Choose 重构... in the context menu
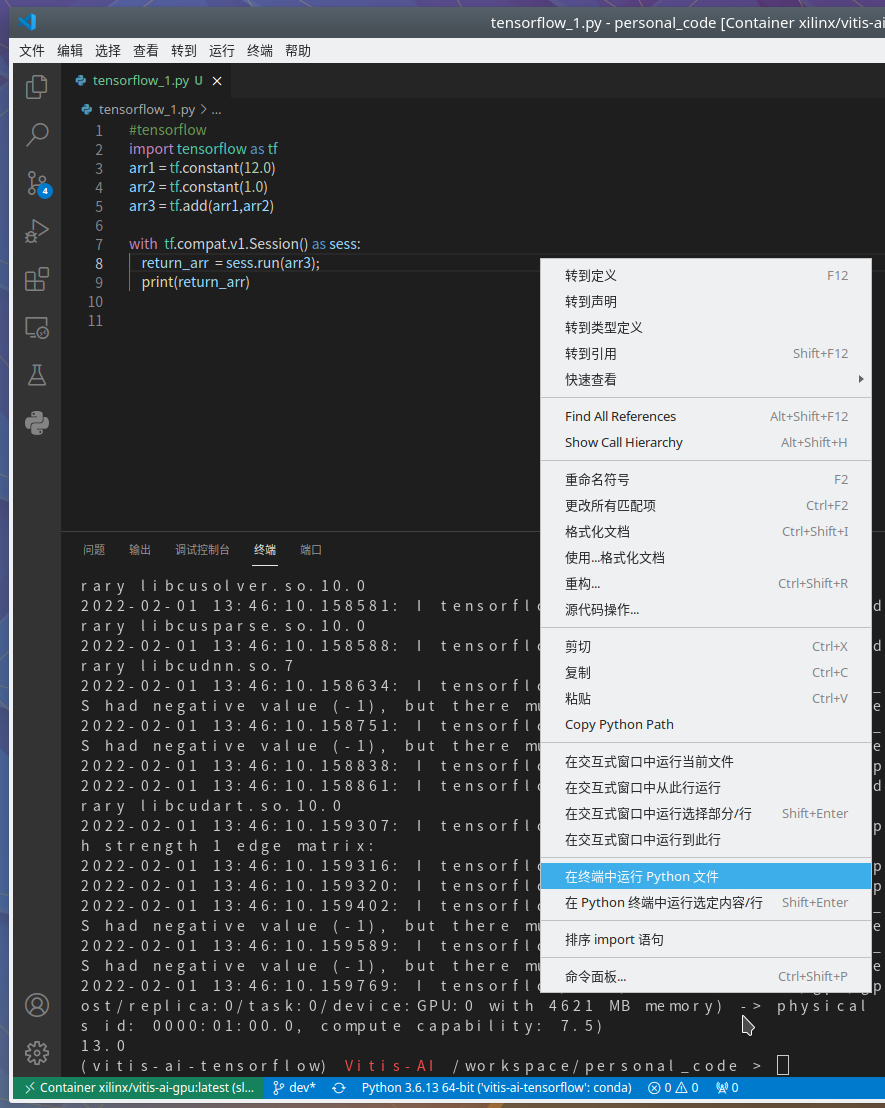 705,584
